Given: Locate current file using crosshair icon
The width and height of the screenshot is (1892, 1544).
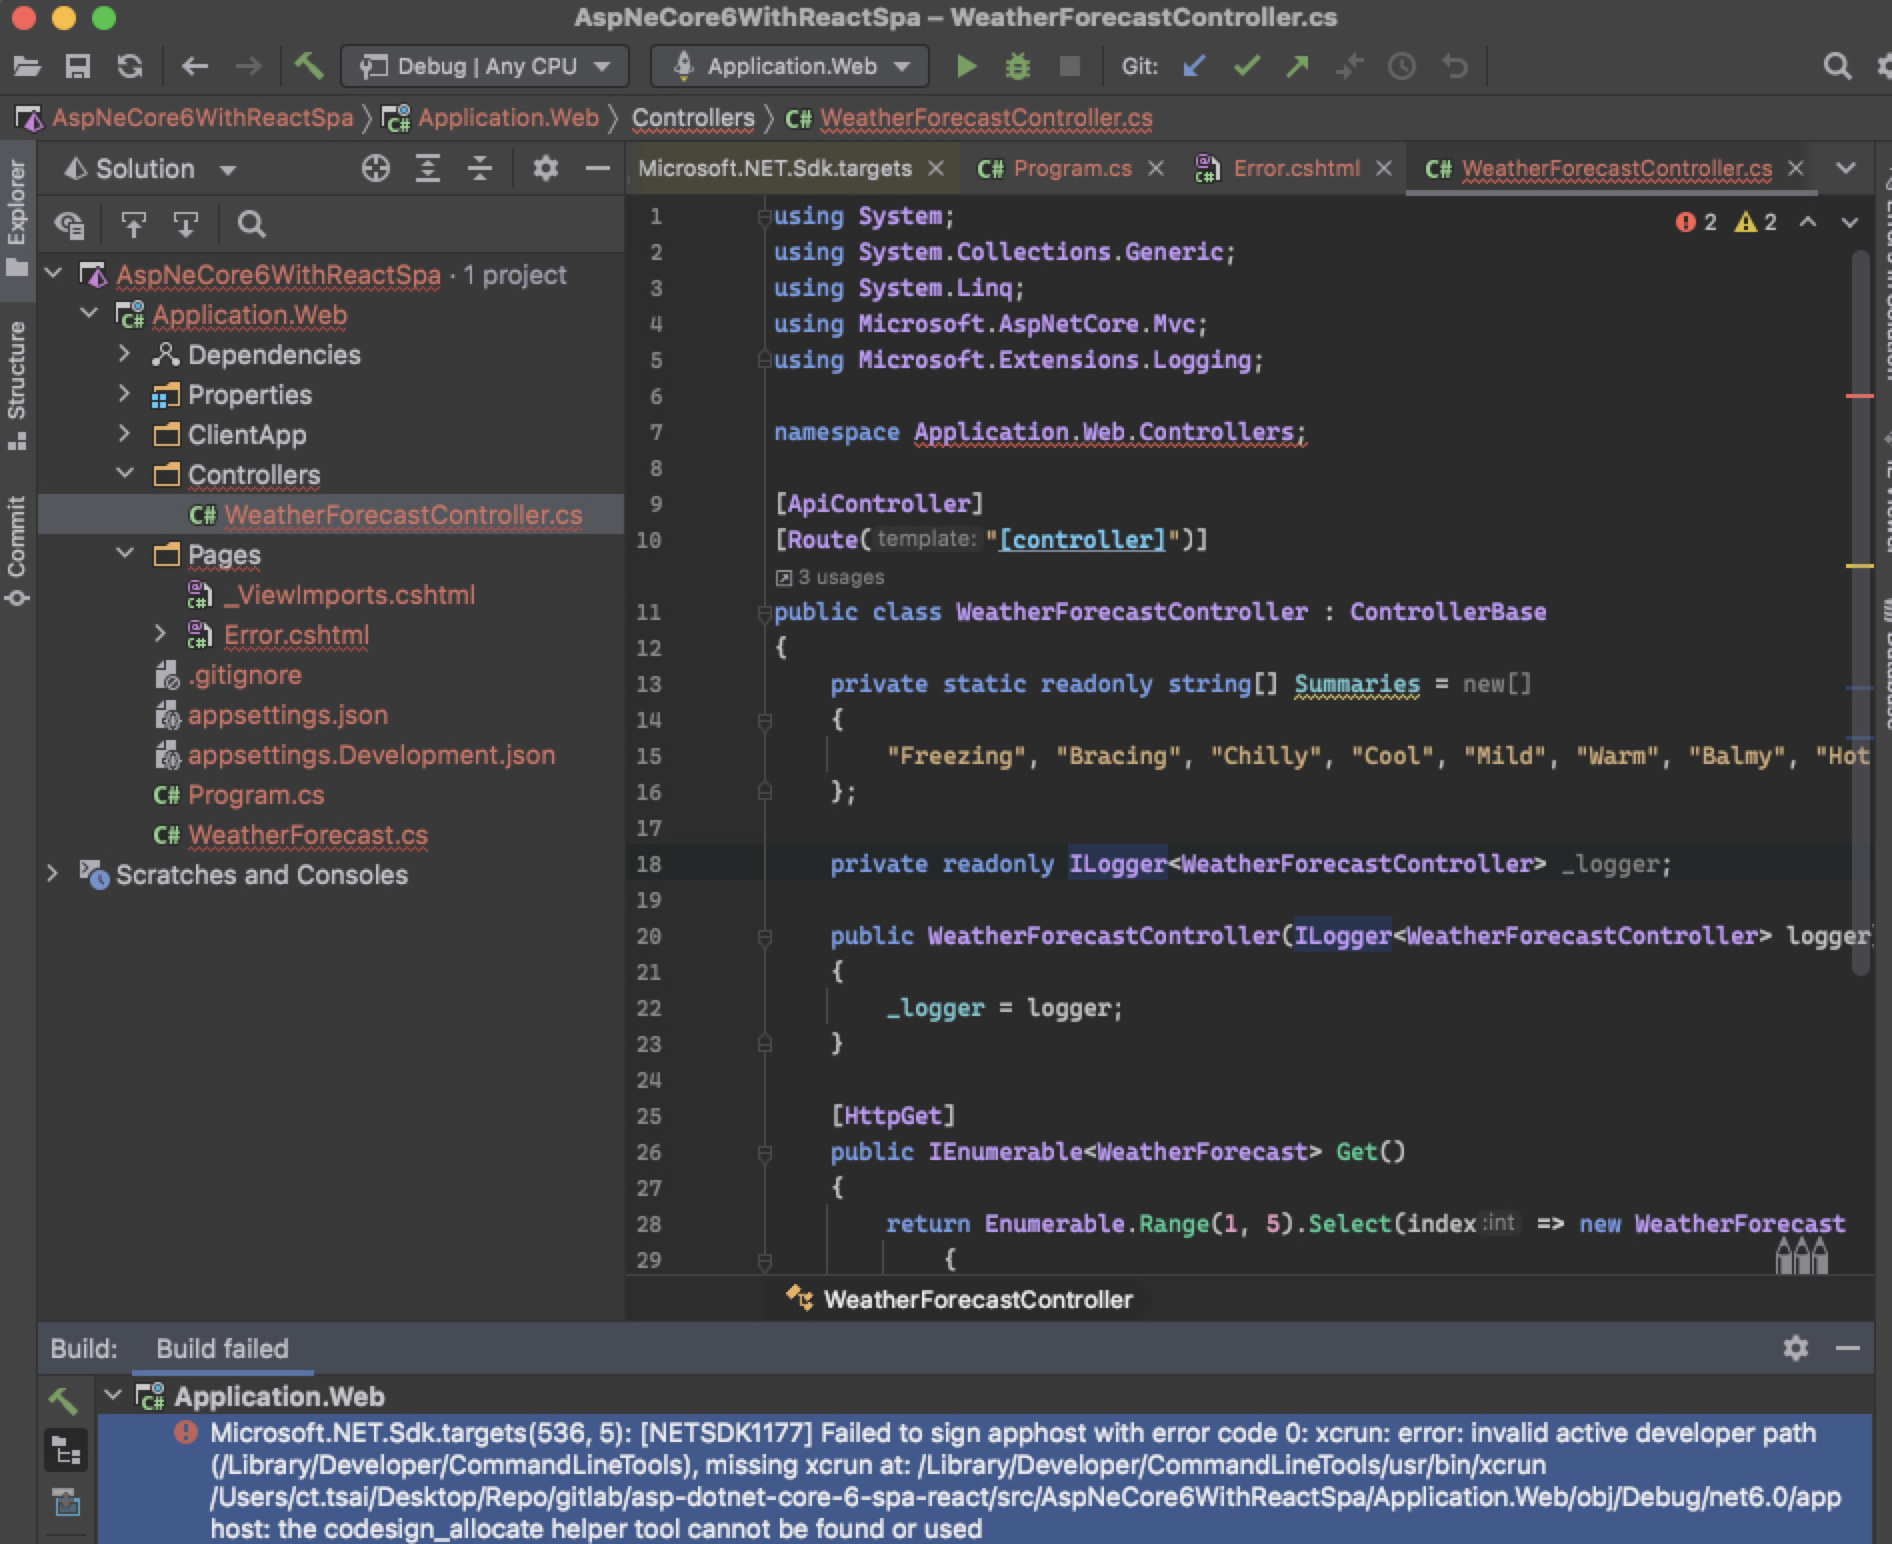Looking at the screenshot, I should [375, 169].
